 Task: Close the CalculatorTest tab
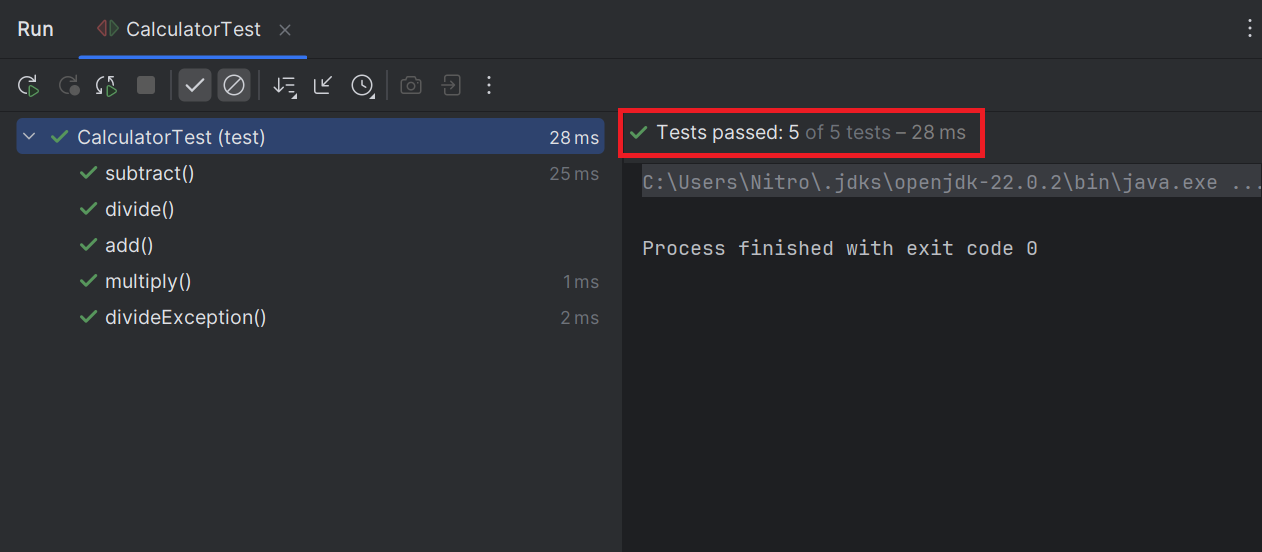tap(285, 30)
